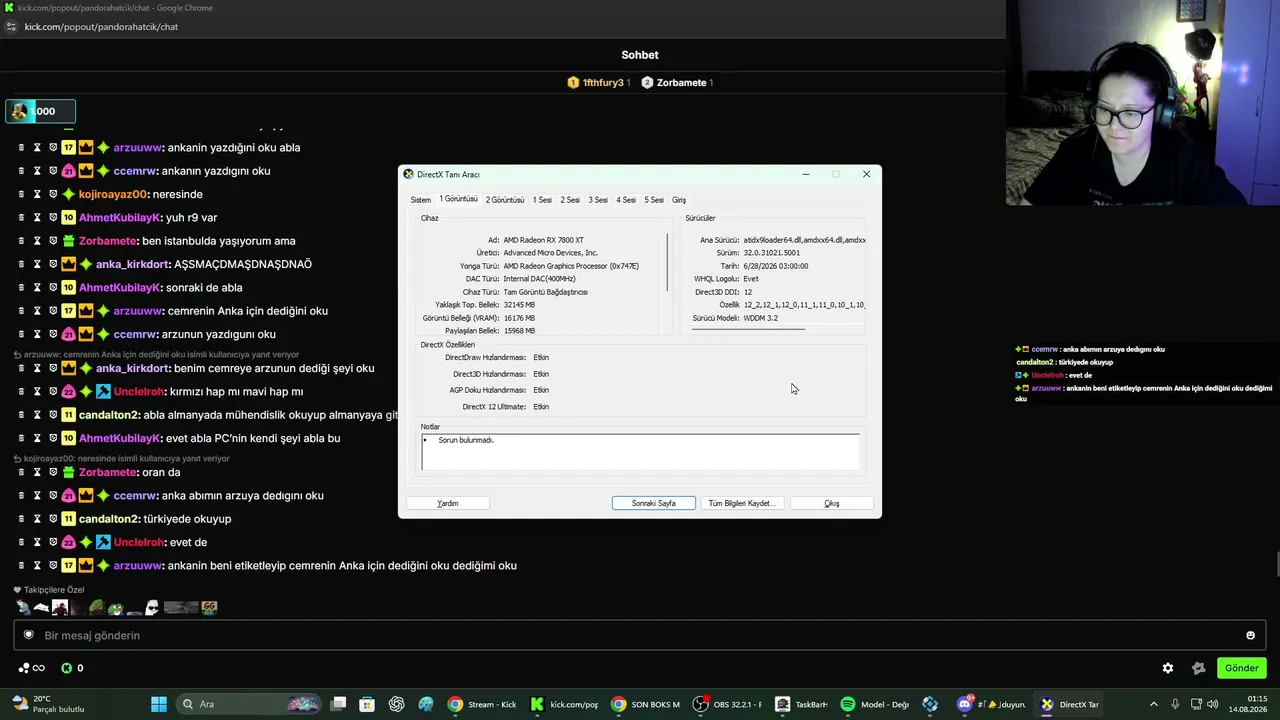This screenshot has height=720, width=1280.
Task: Click the taskbar search box Ara
Action: [250, 704]
